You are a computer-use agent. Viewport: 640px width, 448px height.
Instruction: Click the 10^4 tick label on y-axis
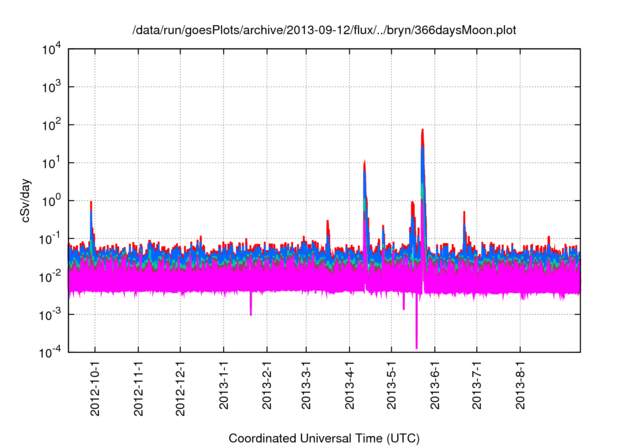click(x=50, y=48)
